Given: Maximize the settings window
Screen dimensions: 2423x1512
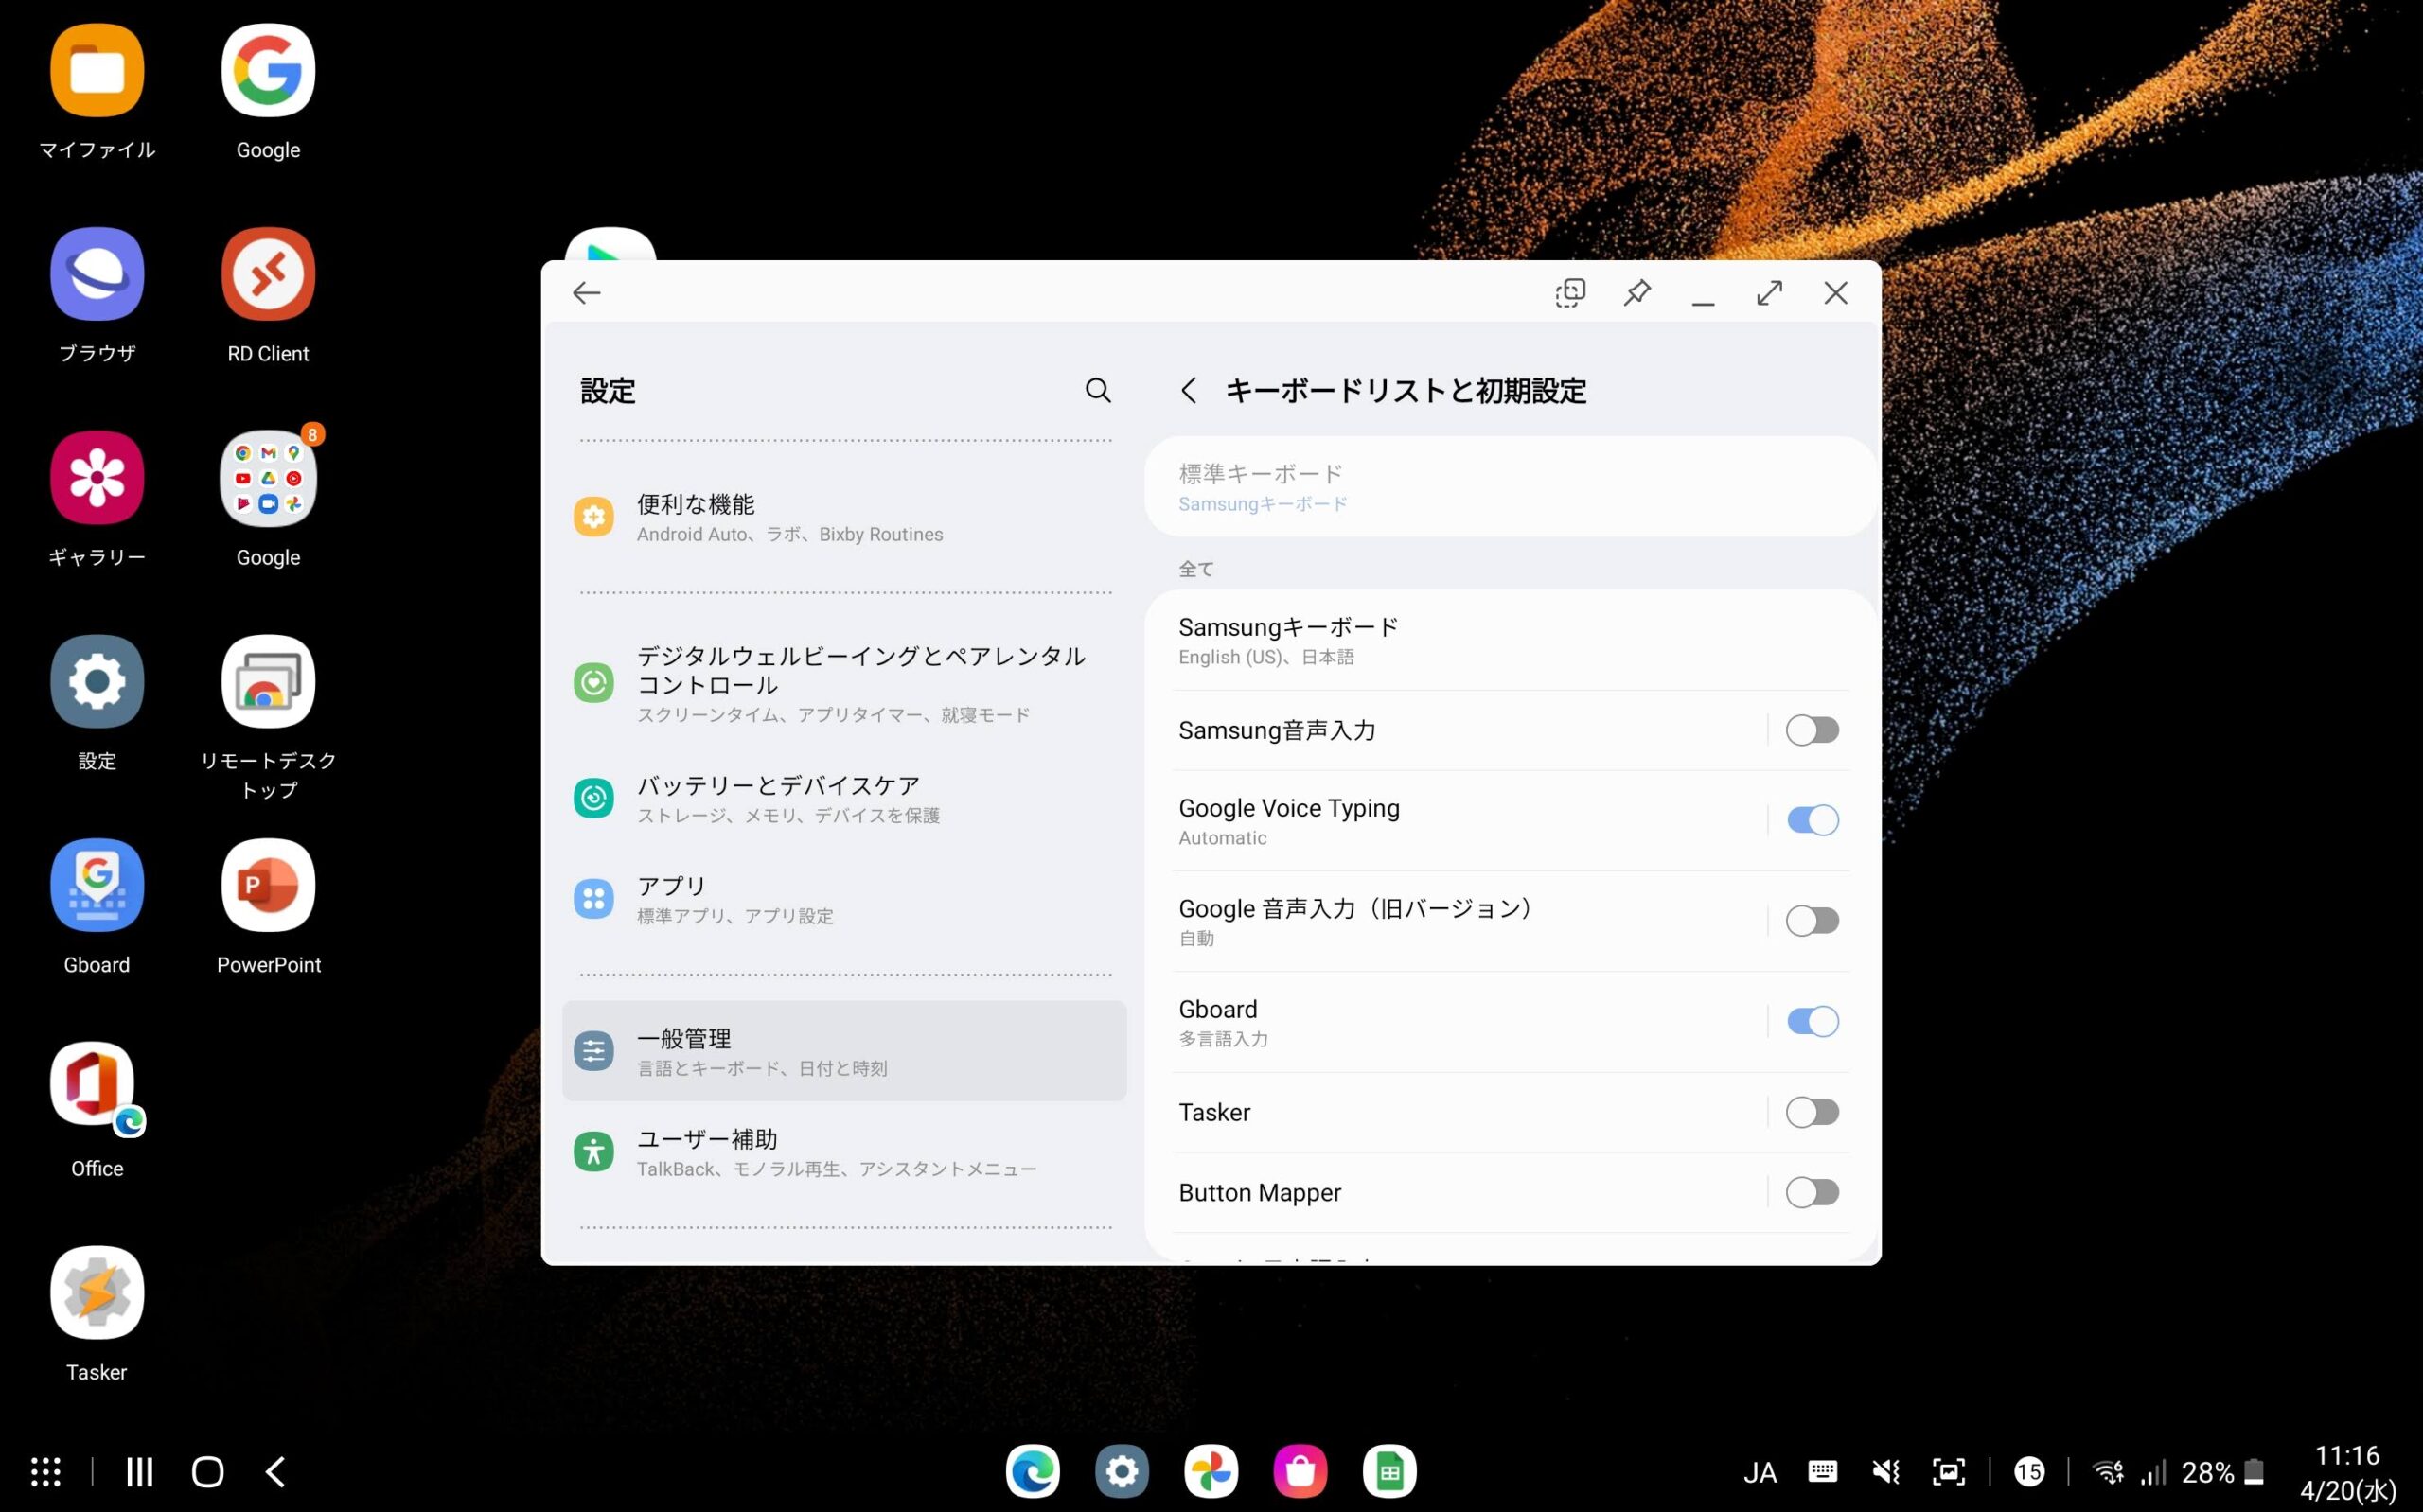Looking at the screenshot, I should click(1769, 293).
